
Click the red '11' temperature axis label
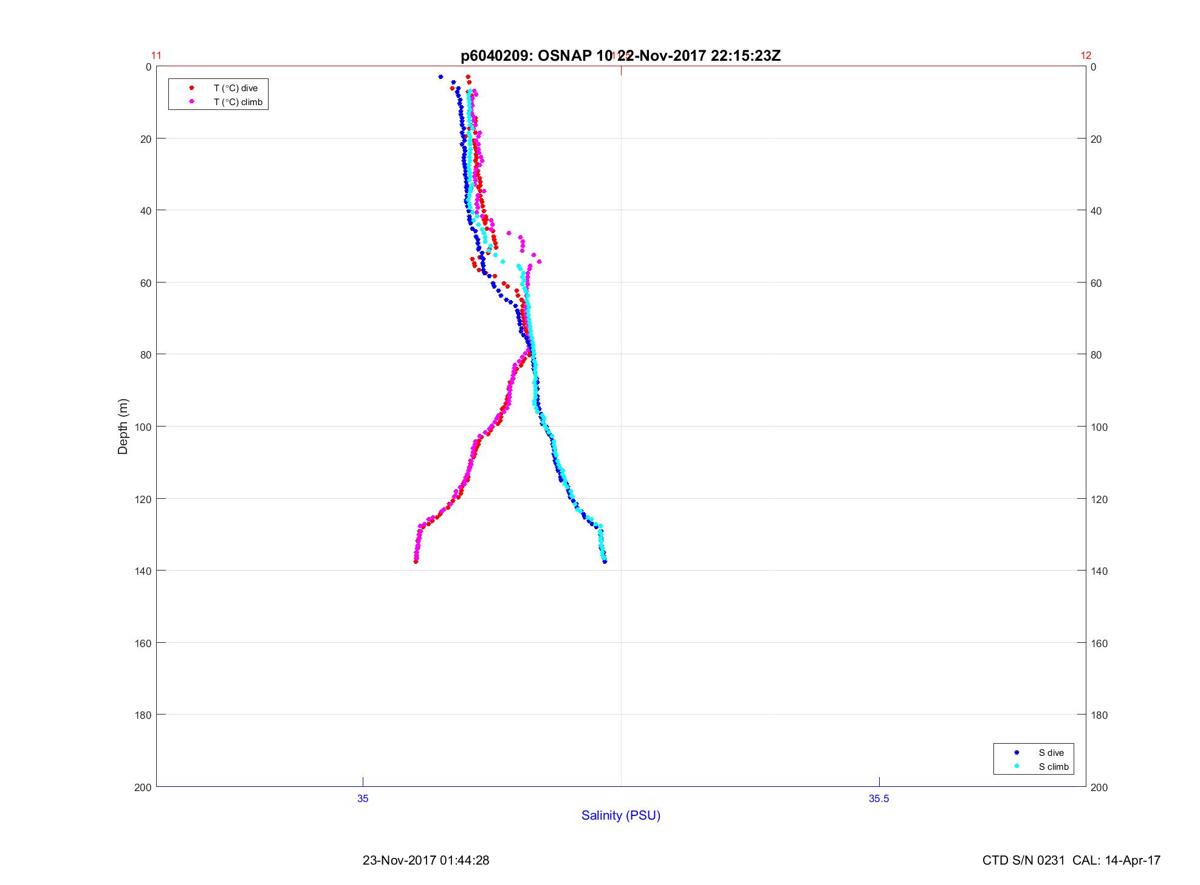click(x=156, y=56)
